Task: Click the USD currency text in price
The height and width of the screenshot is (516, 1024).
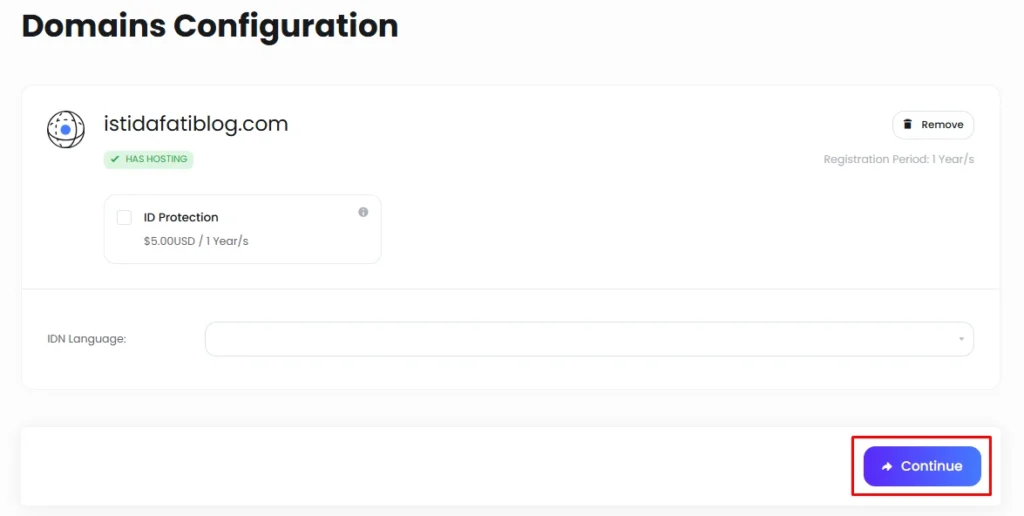Action: 182,241
